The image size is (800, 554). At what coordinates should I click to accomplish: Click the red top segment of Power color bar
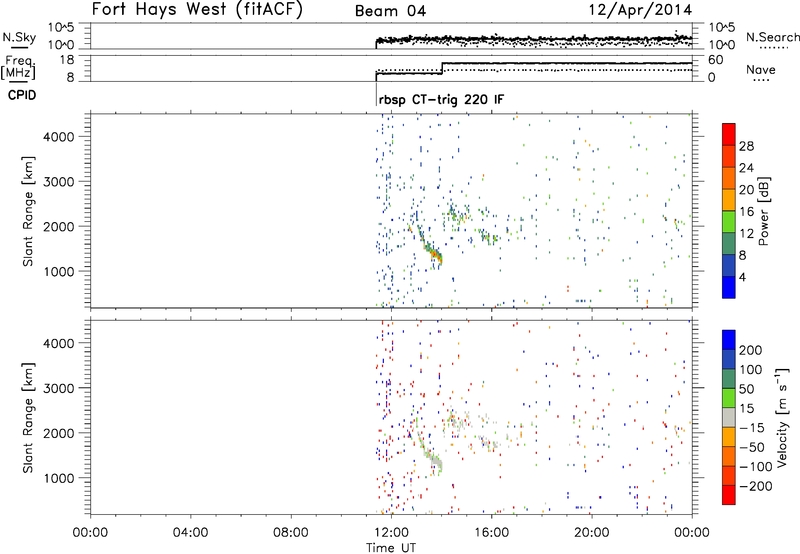(x=729, y=134)
